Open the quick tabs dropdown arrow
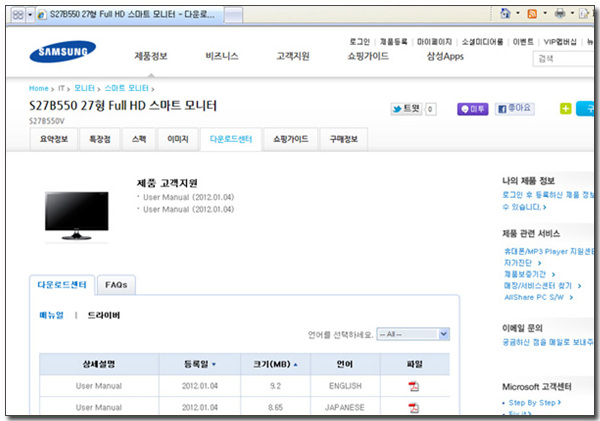The height and width of the screenshot is (421, 600). click(30, 15)
